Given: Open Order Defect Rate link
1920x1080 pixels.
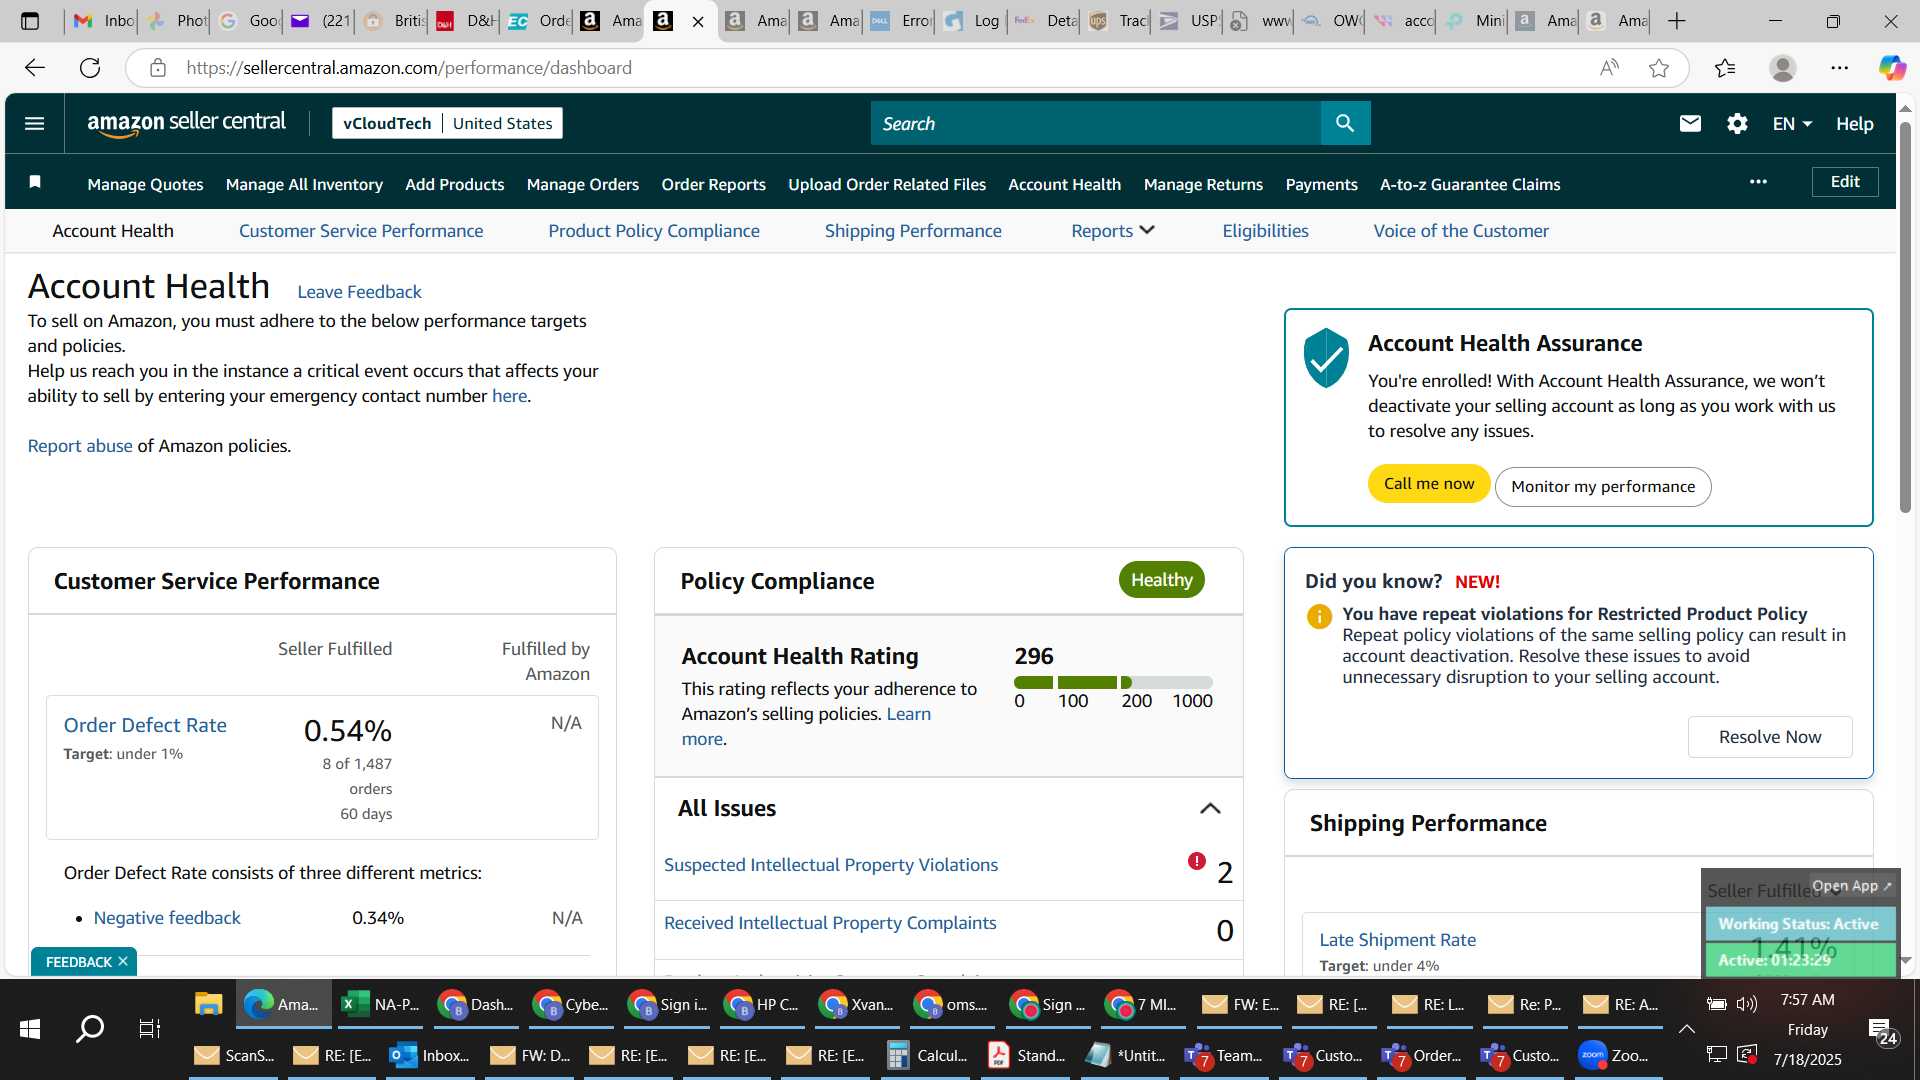Looking at the screenshot, I should point(145,725).
